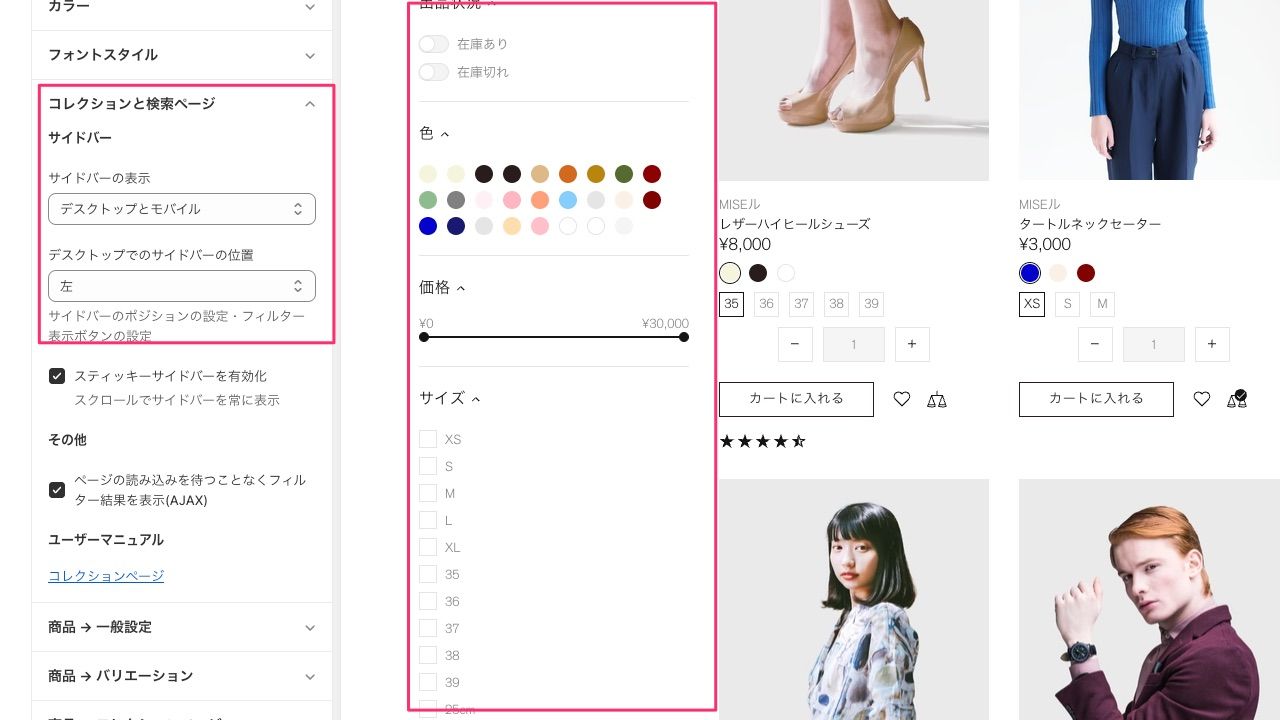Screen dimensions: 1280x720
Task: Click the quantity field for レザーハイヒールシューズ
Action: click(853, 344)
